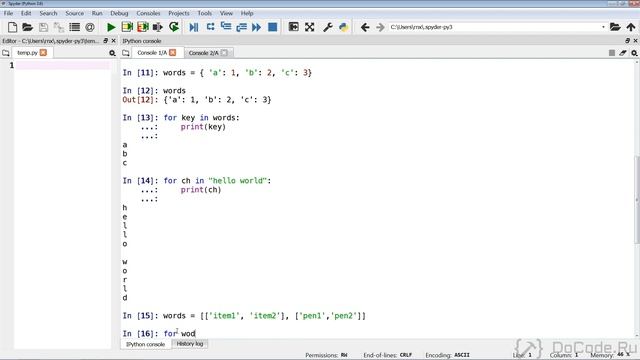Undock the IPython console pane
The image size is (640, 360).
pyautogui.click(x=627, y=41)
